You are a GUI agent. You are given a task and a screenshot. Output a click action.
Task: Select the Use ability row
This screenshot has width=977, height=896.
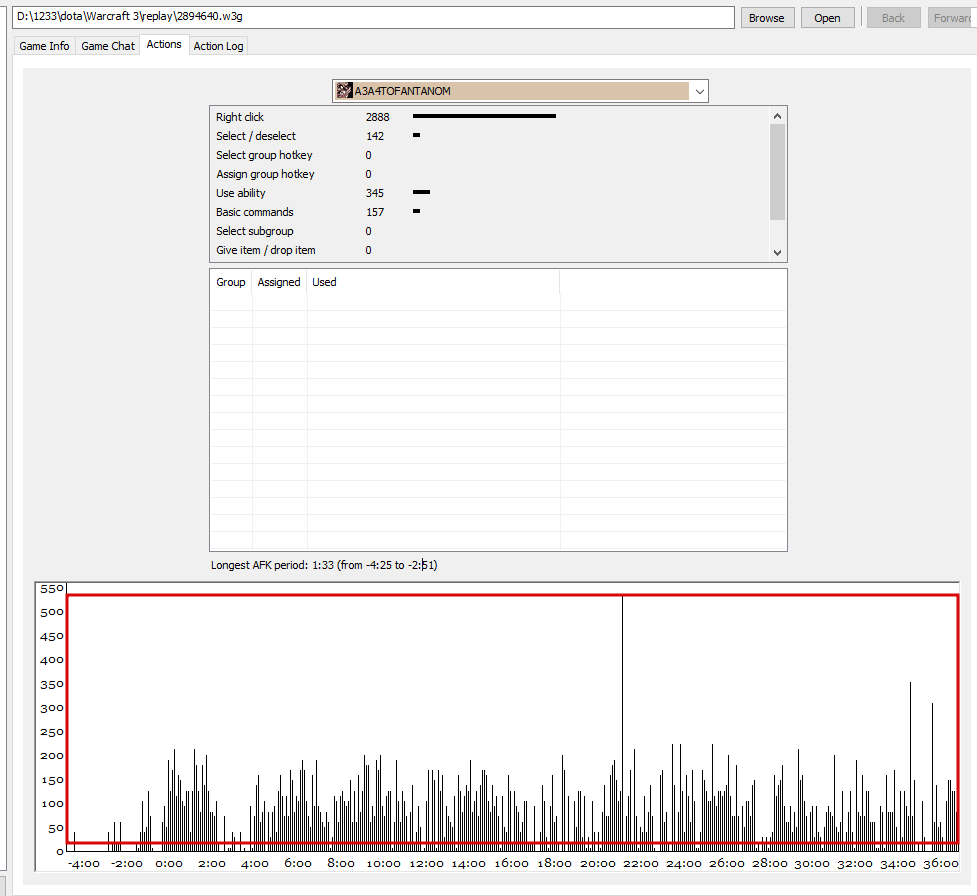489,193
